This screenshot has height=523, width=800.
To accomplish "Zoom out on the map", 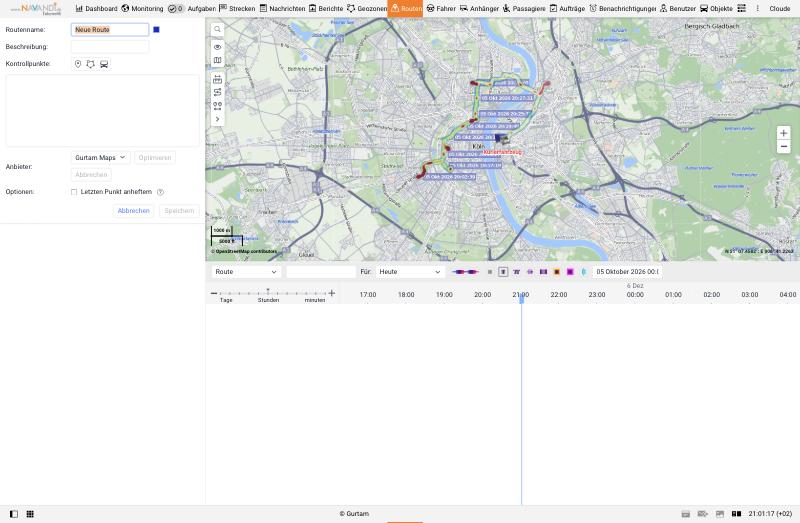I will 784,146.
